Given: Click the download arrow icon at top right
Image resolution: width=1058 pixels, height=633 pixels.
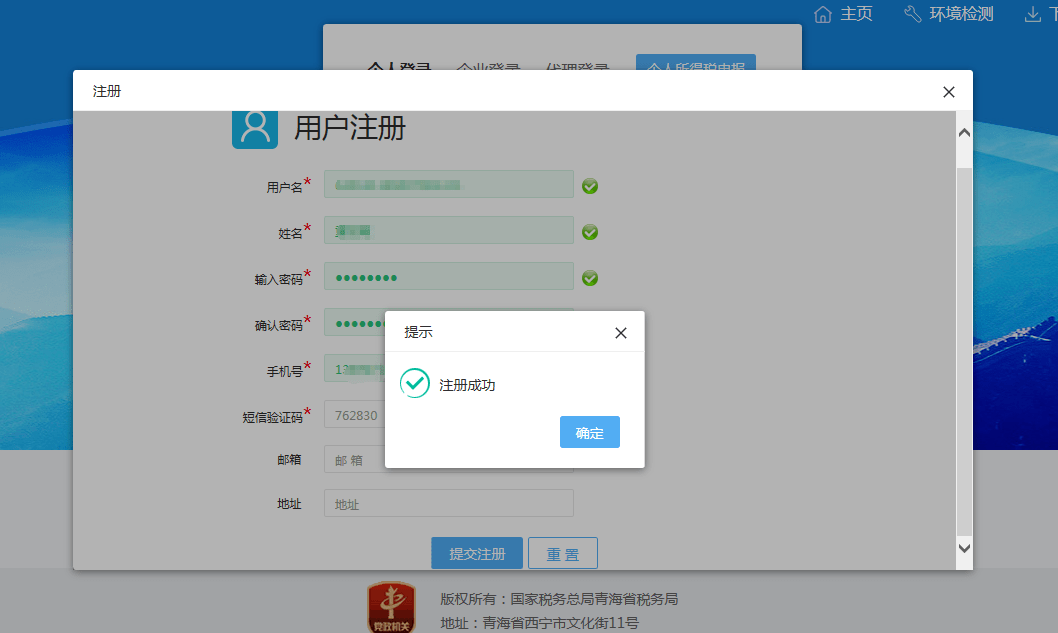Looking at the screenshot, I should coord(1034,13).
